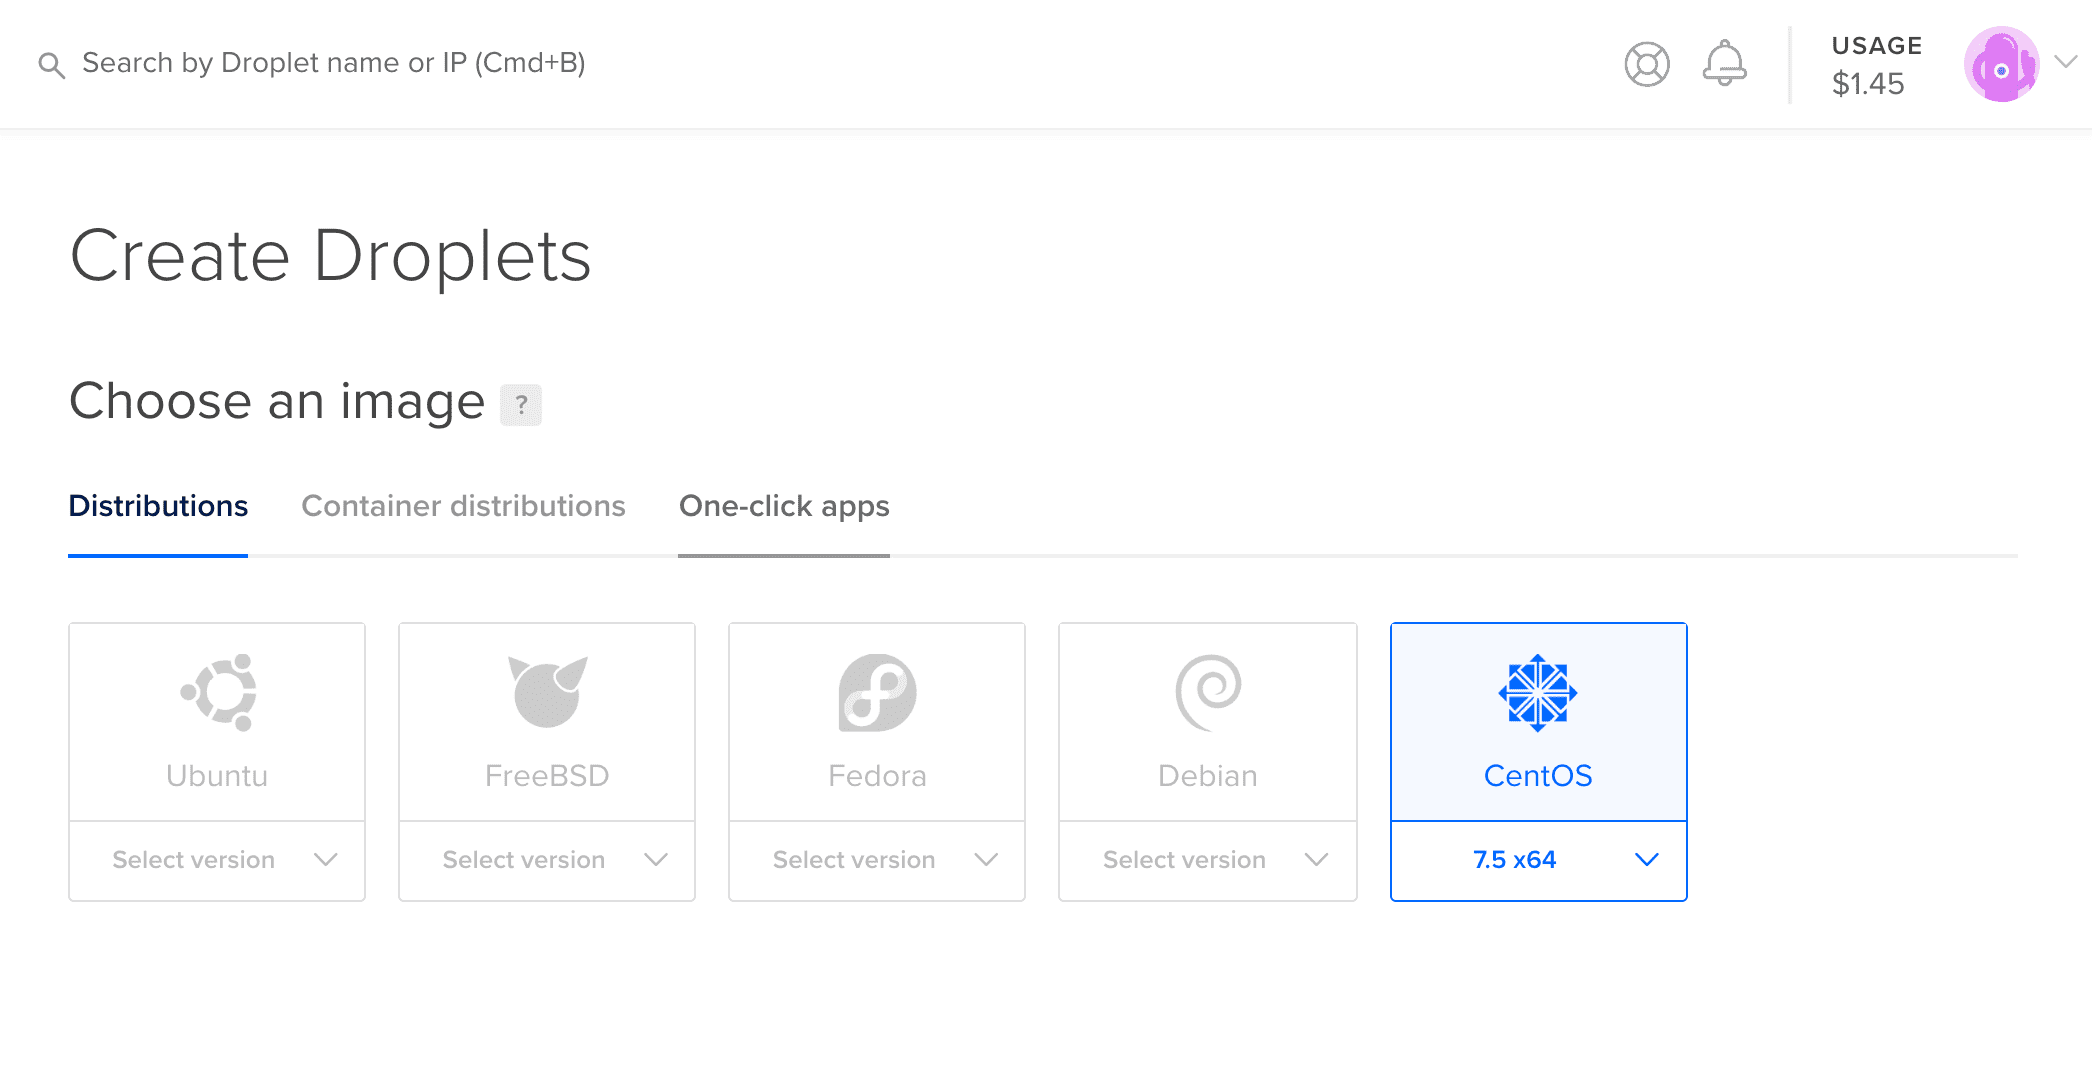Expand Fedora version chevron
2092x1082 pixels.
[x=986, y=860]
